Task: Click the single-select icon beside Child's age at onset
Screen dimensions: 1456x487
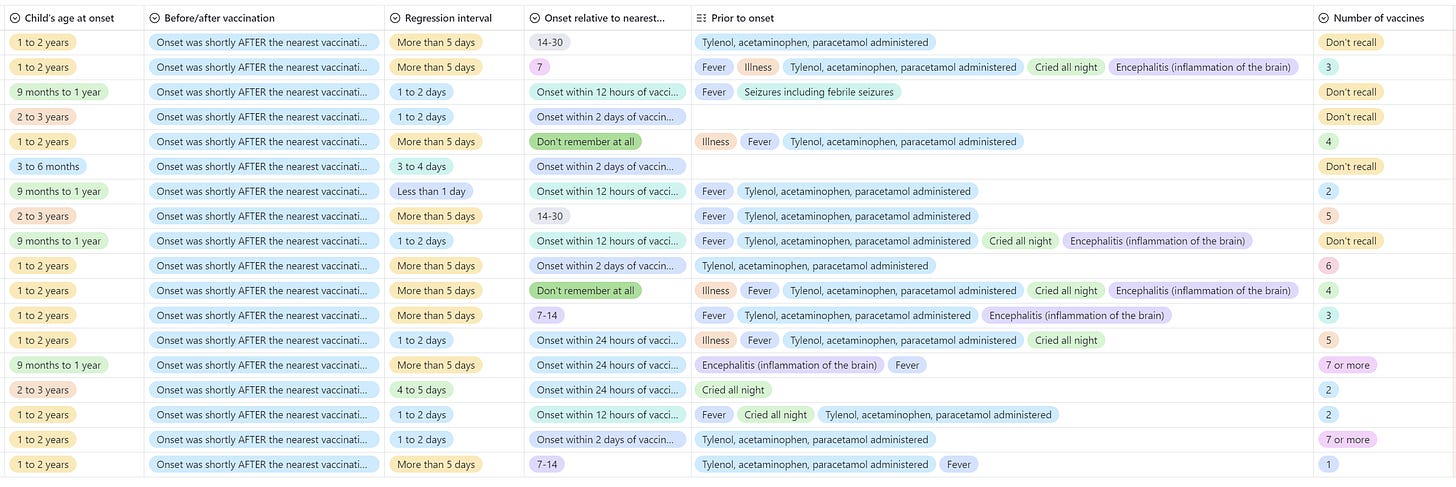Action: 15,18
